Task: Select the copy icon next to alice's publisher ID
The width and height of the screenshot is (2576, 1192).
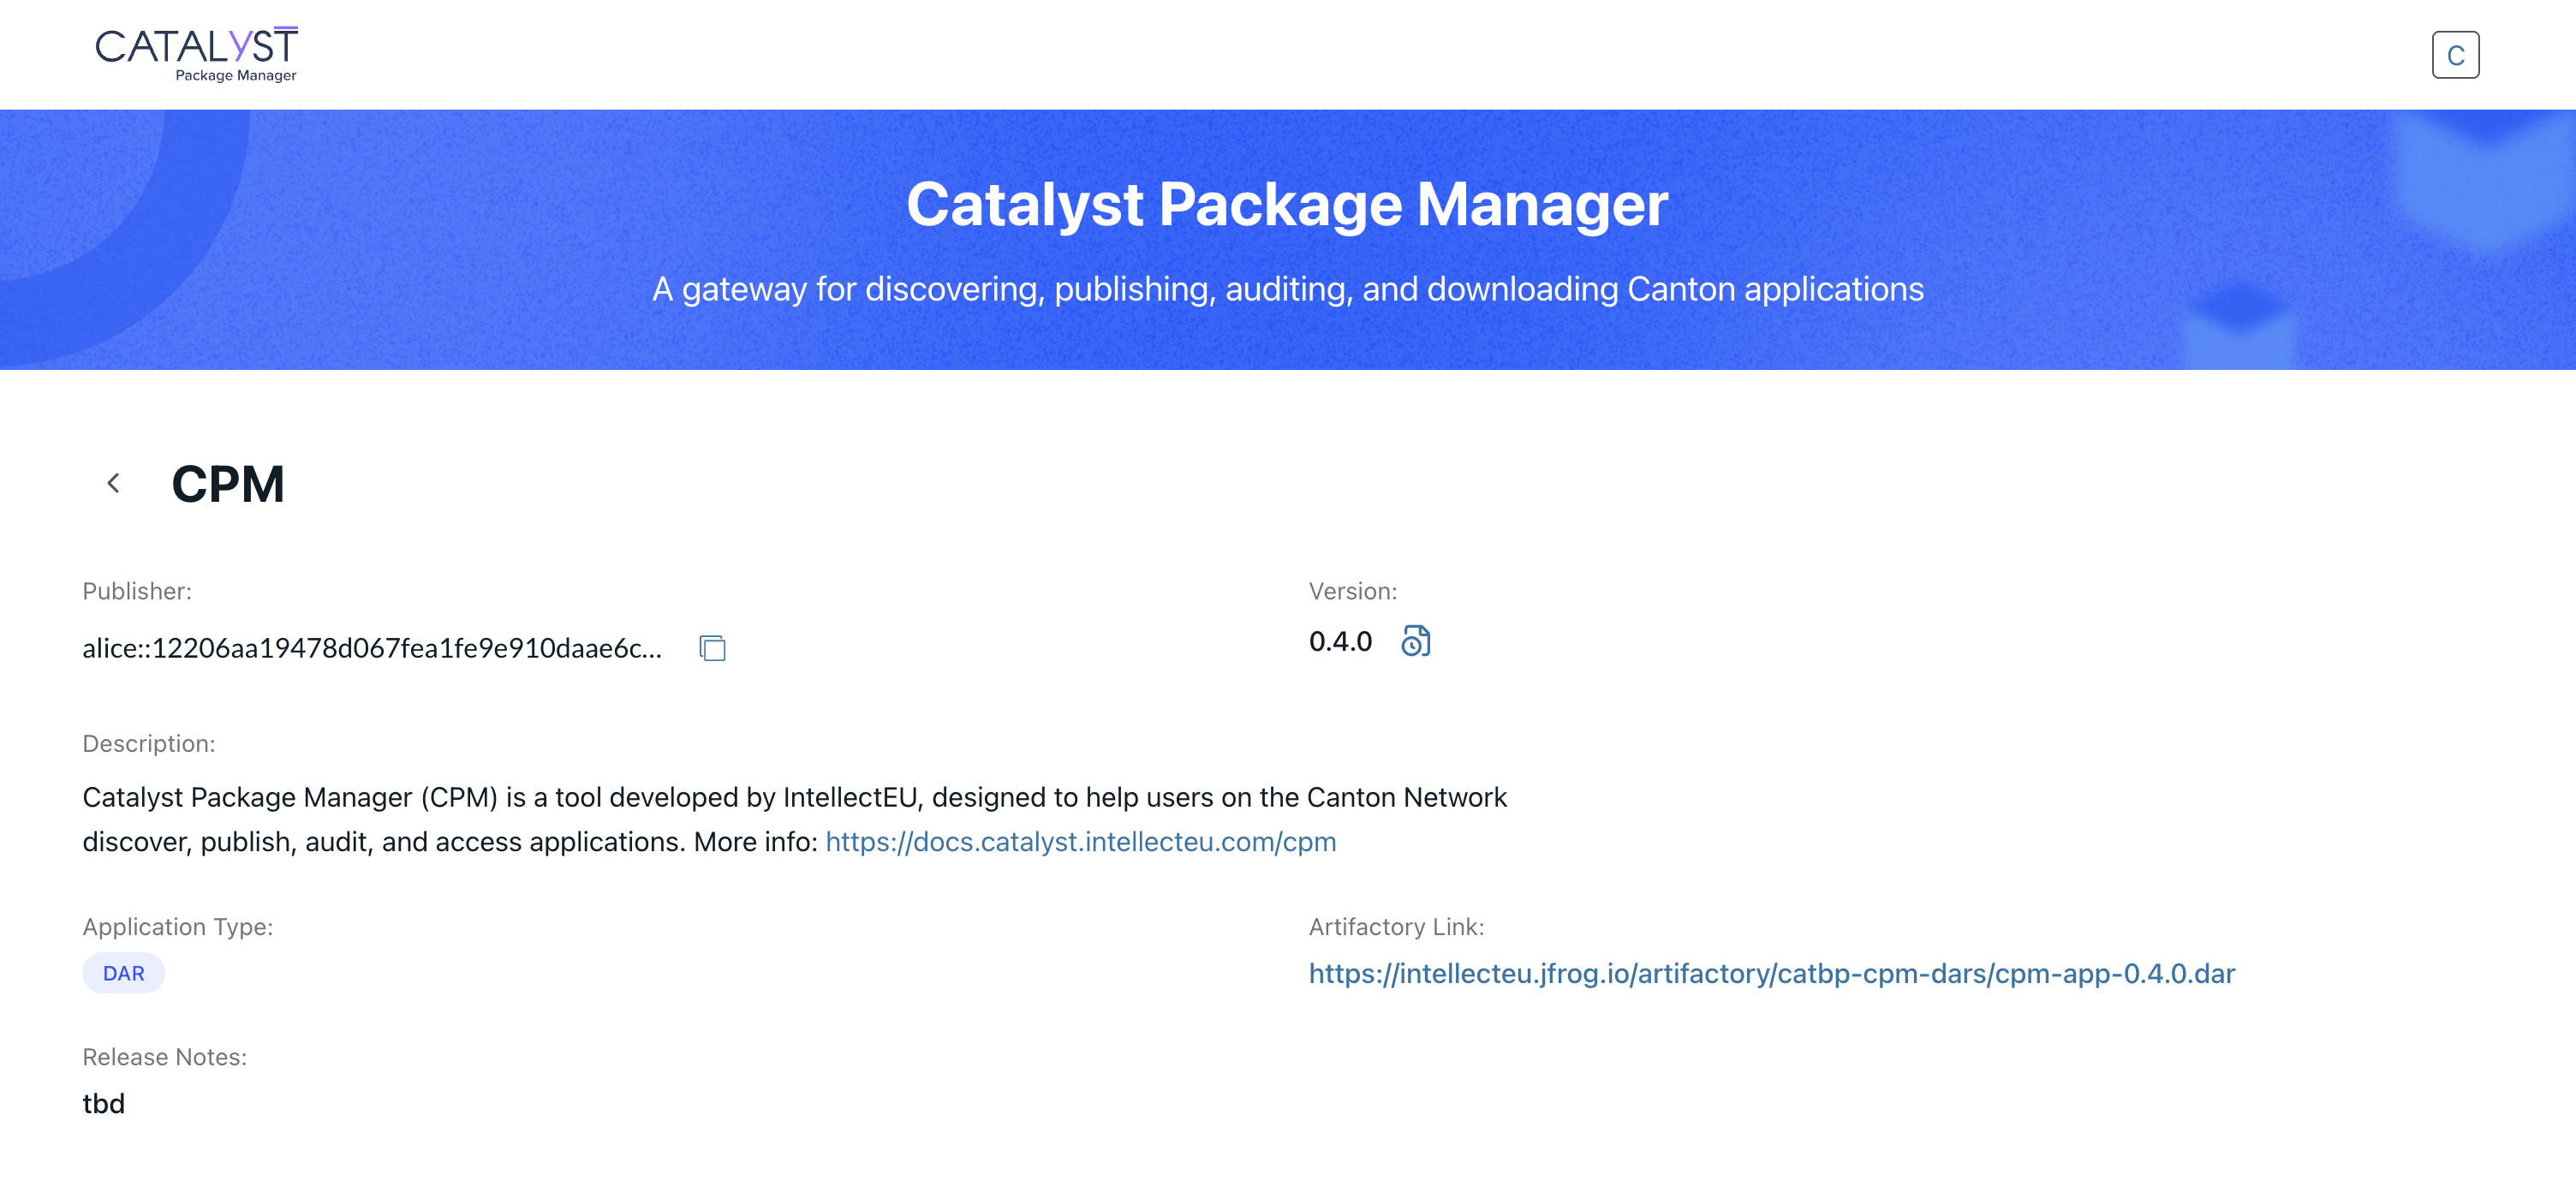Action: (712, 649)
